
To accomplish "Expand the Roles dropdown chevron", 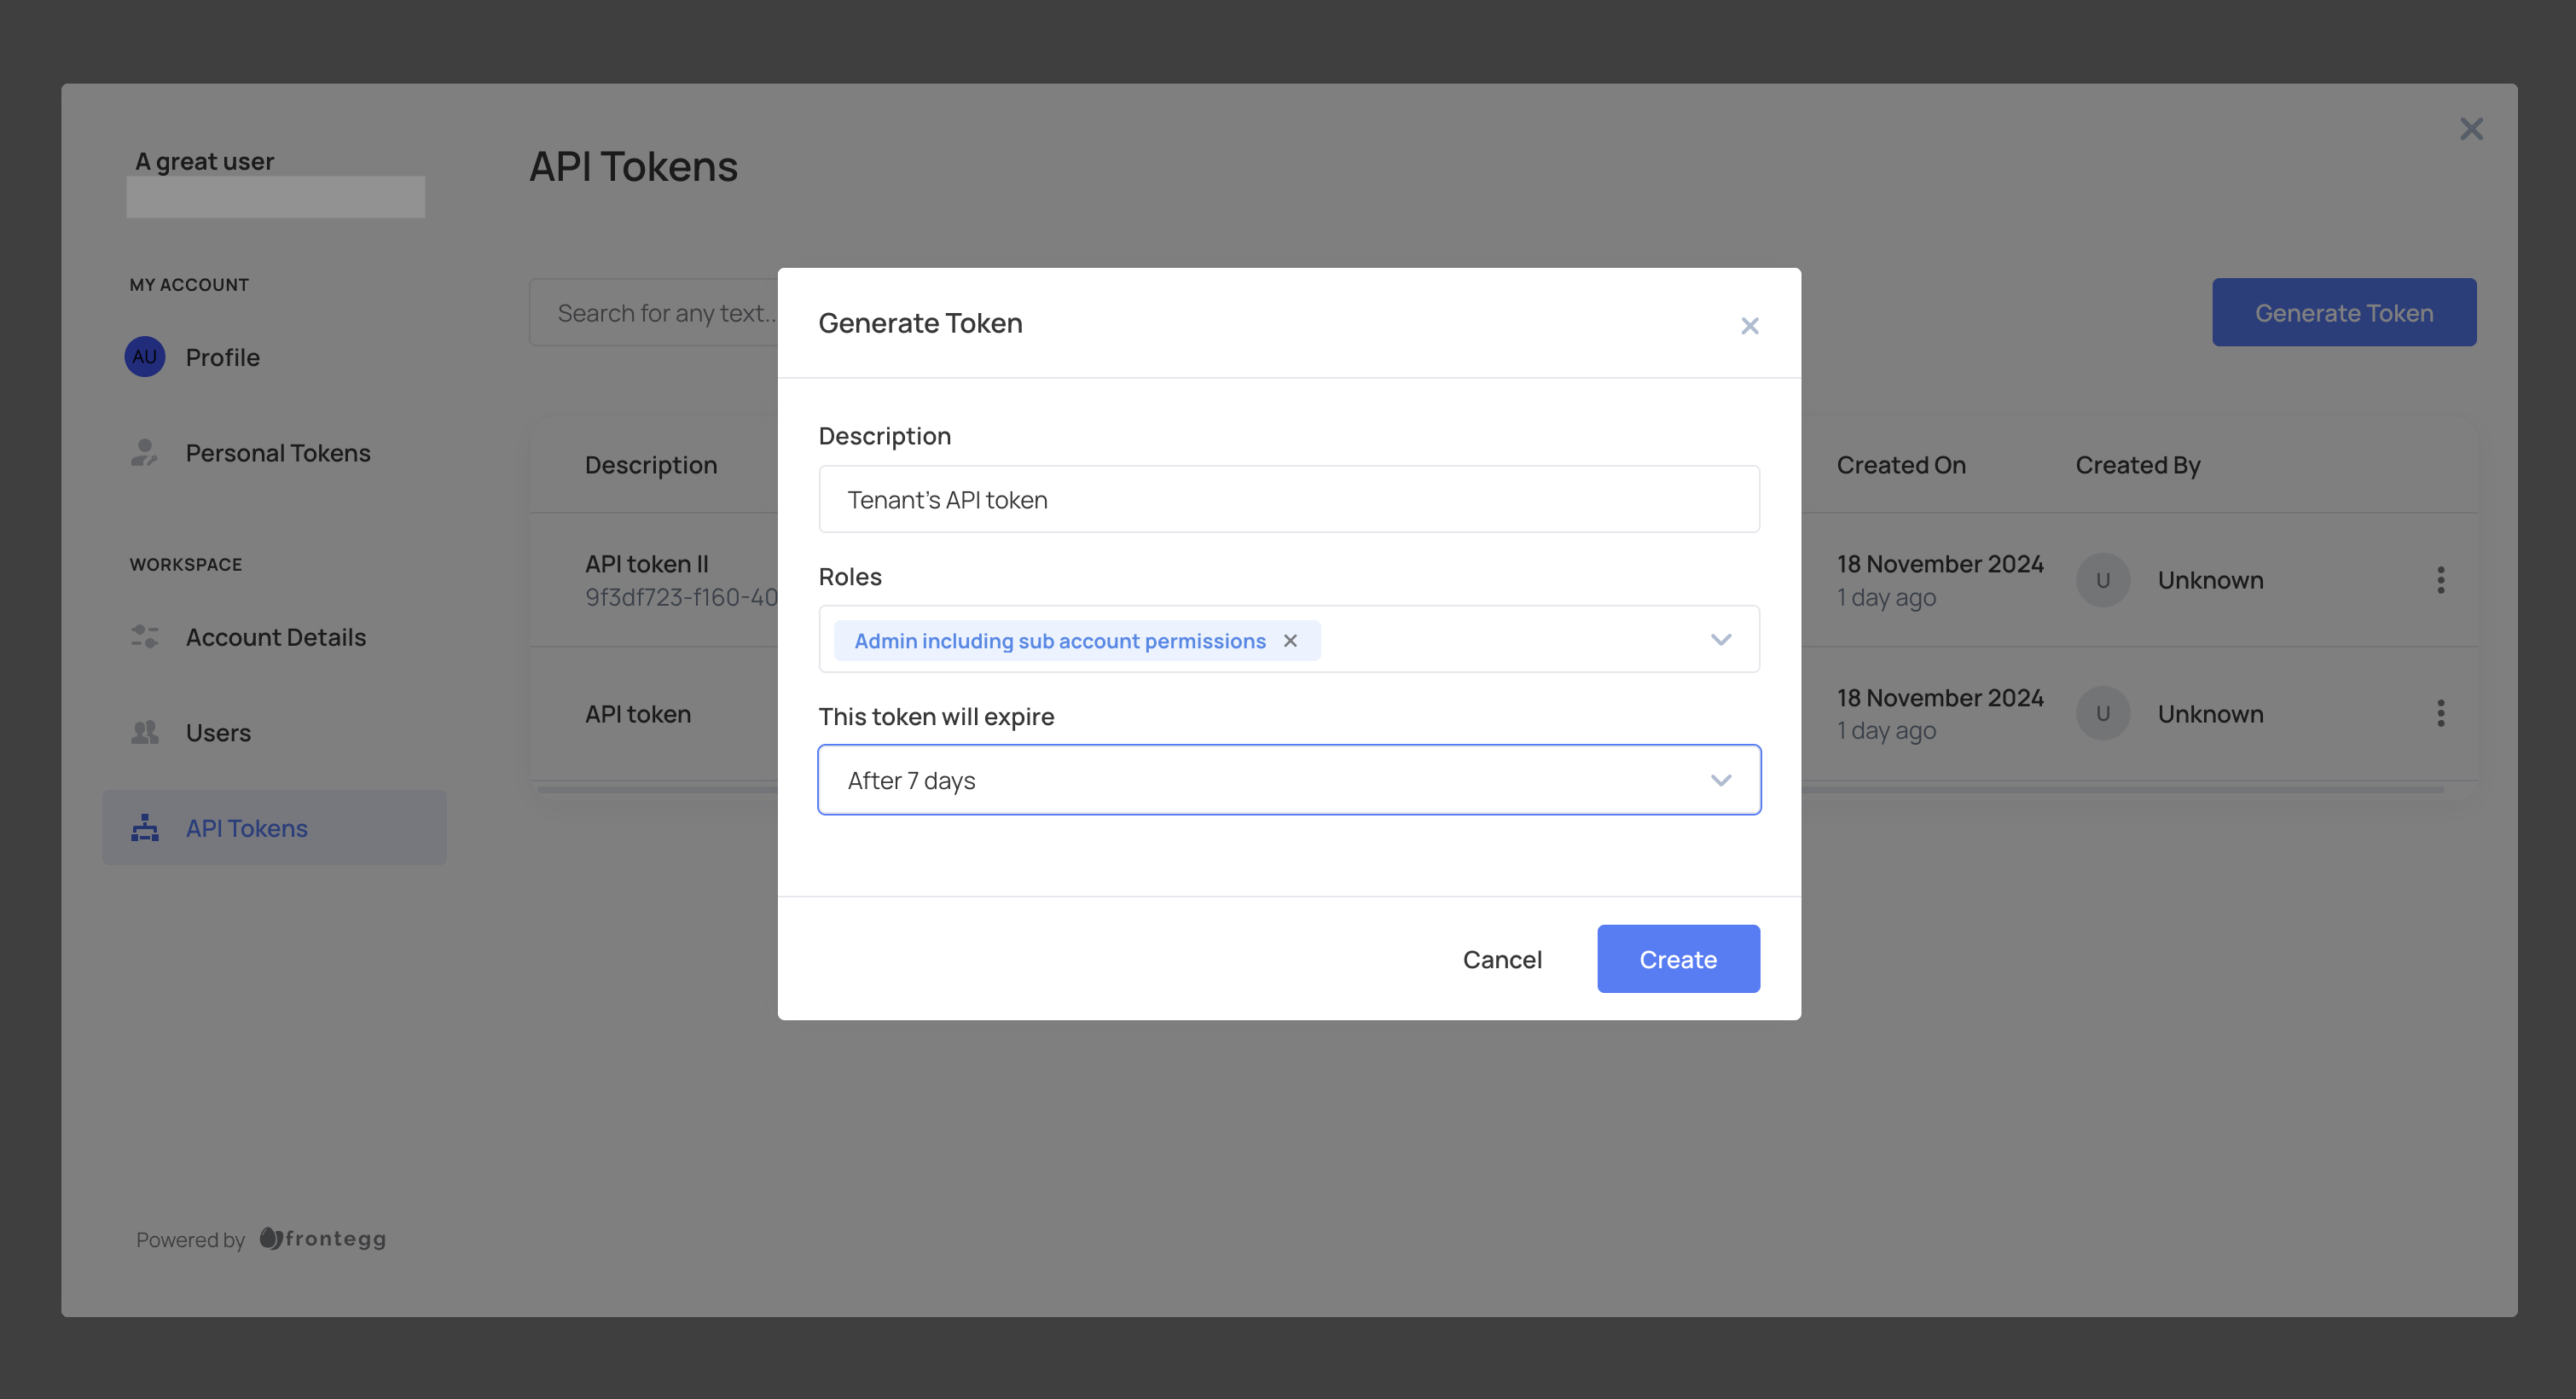I will coord(1720,640).
